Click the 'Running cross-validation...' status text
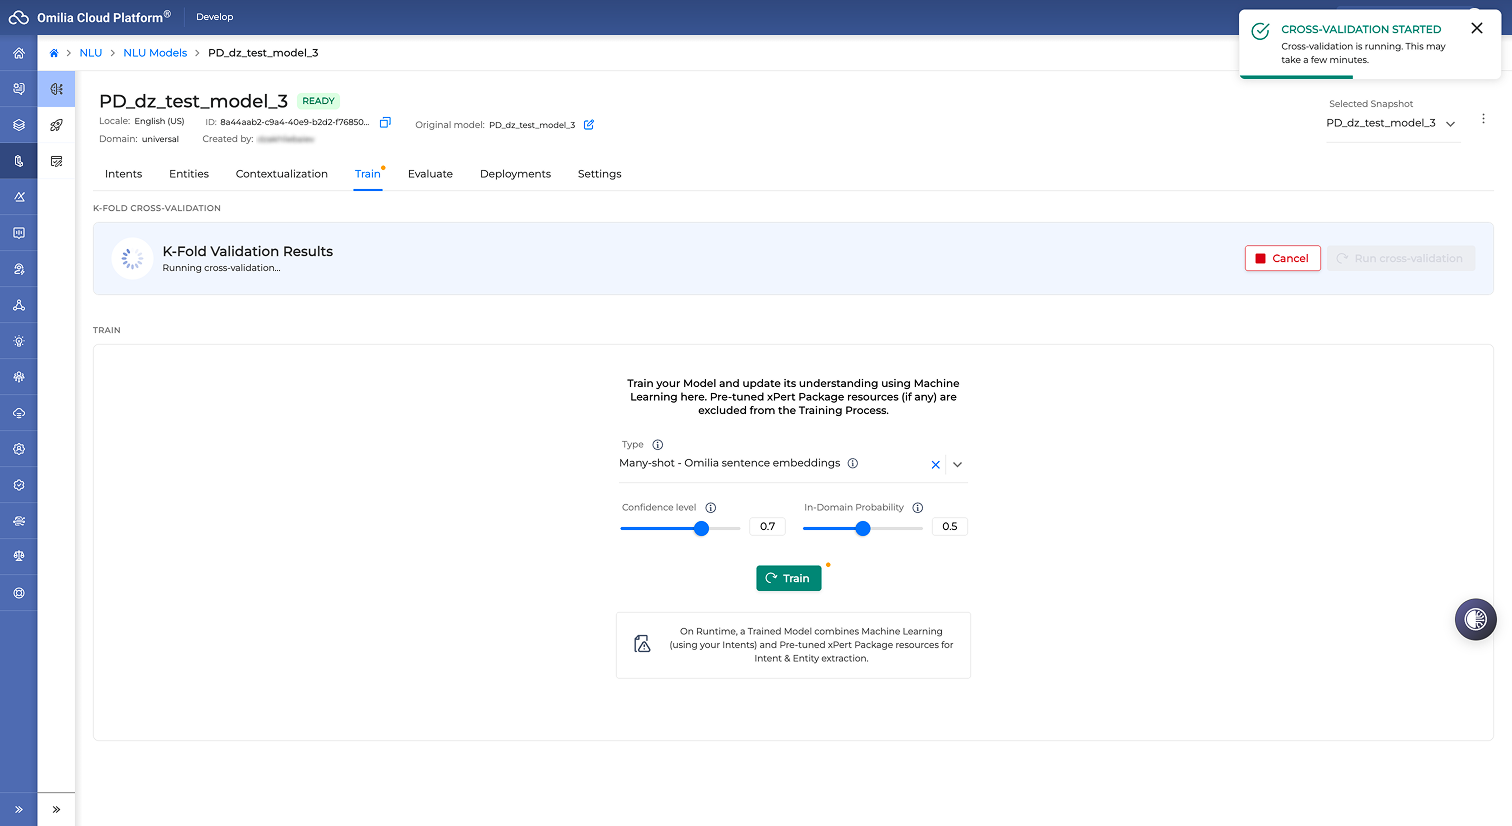Screen dimensions: 1512x826 coord(221,268)
